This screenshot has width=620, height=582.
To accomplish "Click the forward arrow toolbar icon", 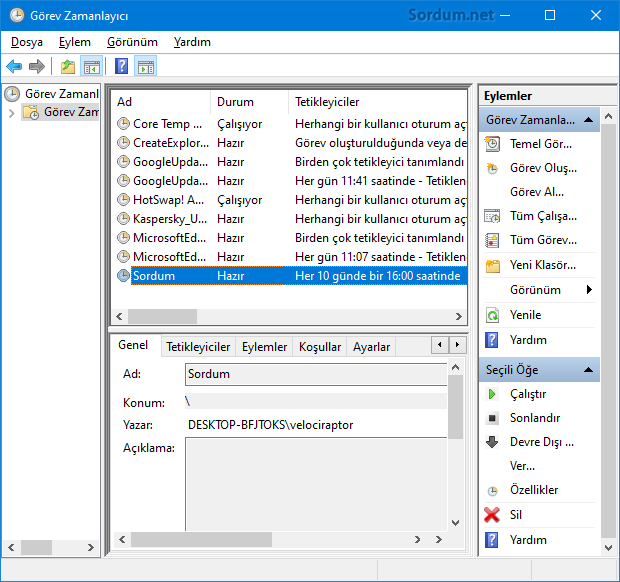I will click(x=37, y=66).
